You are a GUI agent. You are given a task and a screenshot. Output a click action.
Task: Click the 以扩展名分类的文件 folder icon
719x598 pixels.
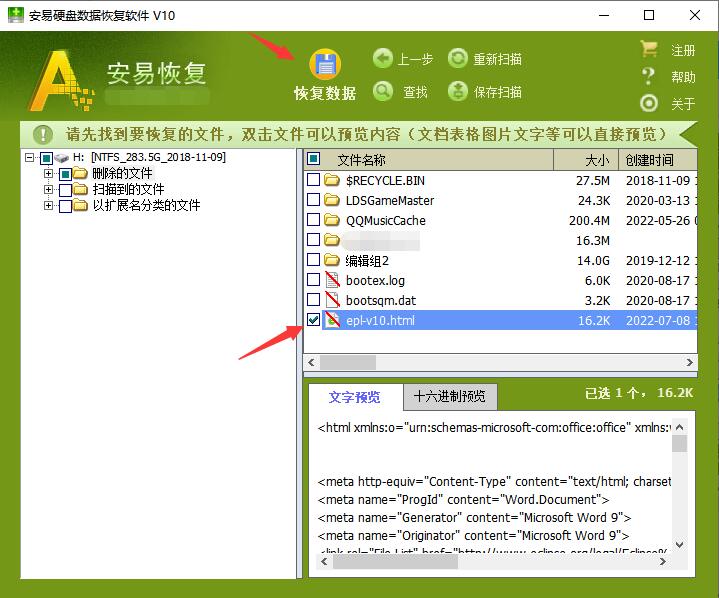pyautogui.click(x=80, y=205)
